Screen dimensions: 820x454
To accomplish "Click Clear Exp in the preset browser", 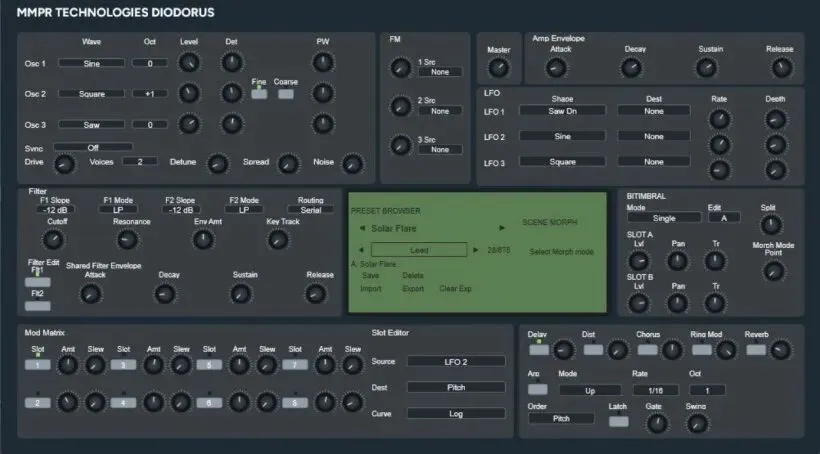I will (x=455, y=288).
